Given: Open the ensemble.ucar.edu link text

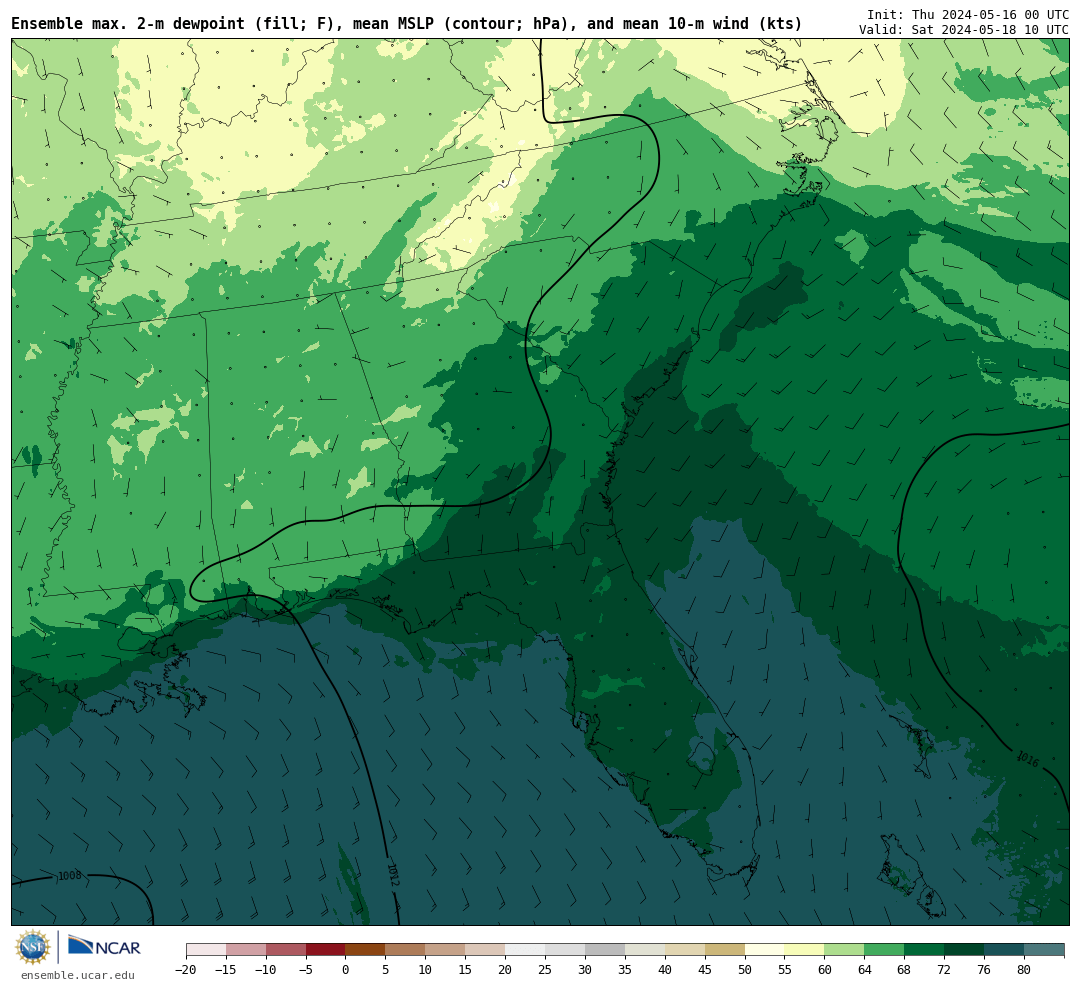Looking at the screenshot, I should (78, 975).
